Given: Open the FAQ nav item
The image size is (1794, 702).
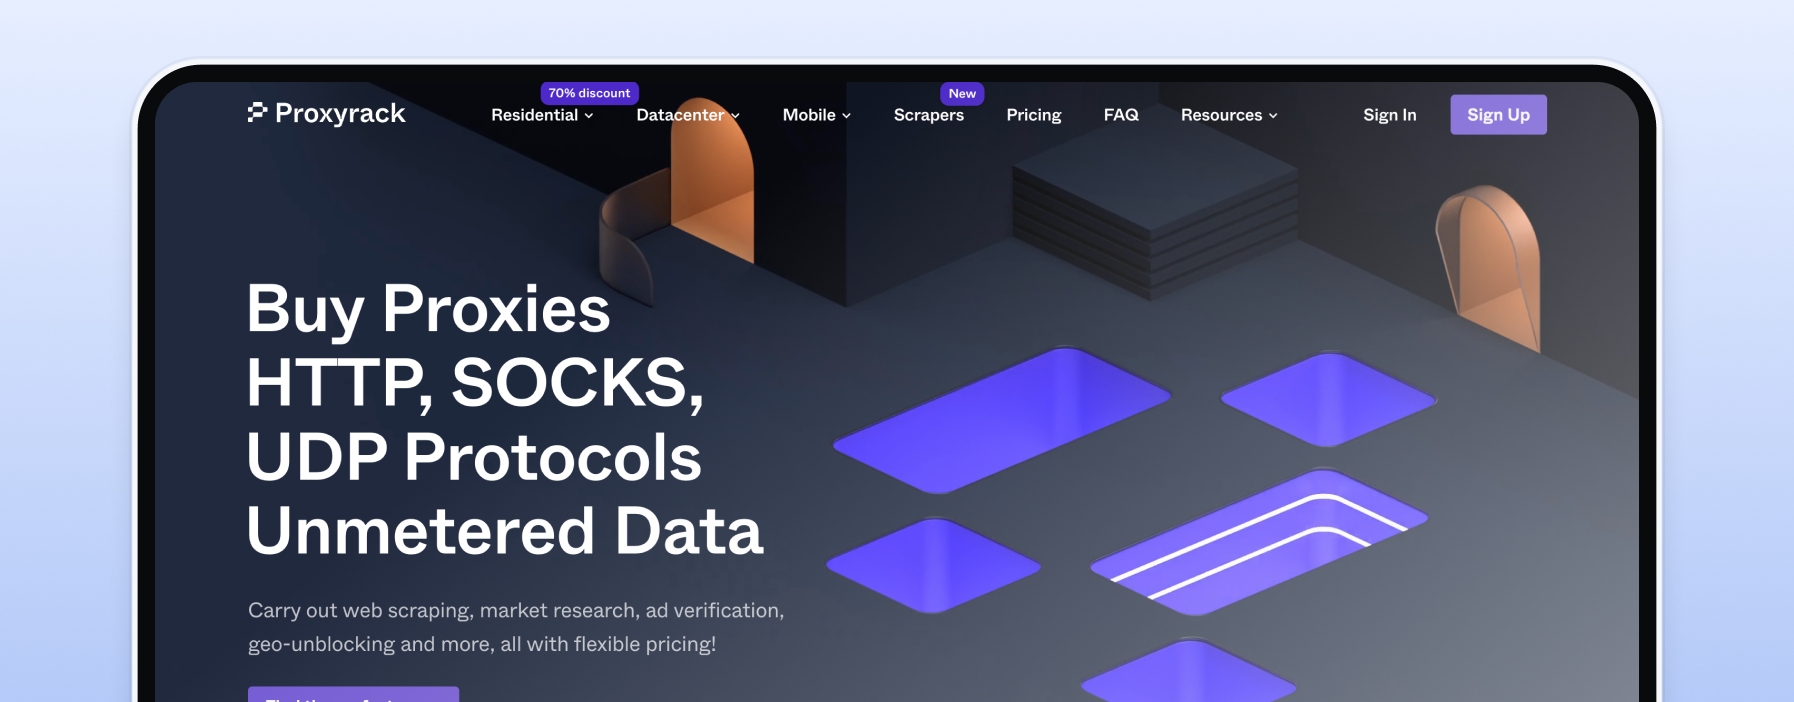Looking at the screenshot, I should (x=1120, y=115).
